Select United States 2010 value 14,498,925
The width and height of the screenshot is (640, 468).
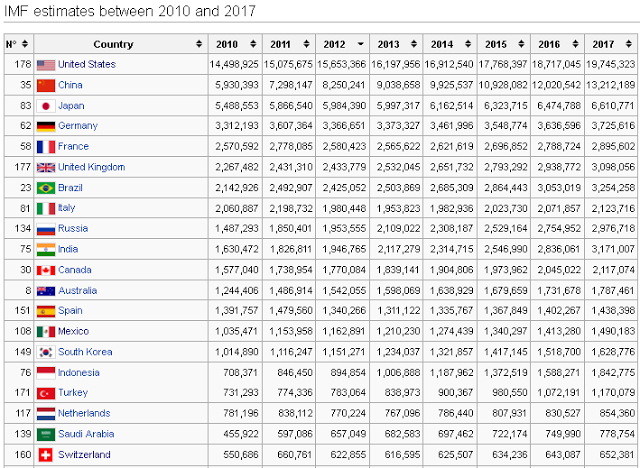[234, 64]
